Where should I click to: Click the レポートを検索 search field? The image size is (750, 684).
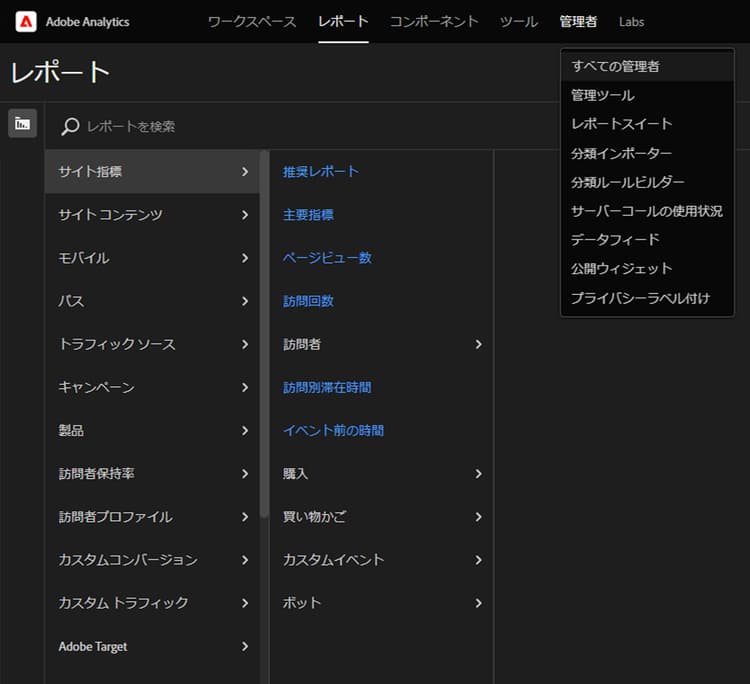(x=301, y=126)
